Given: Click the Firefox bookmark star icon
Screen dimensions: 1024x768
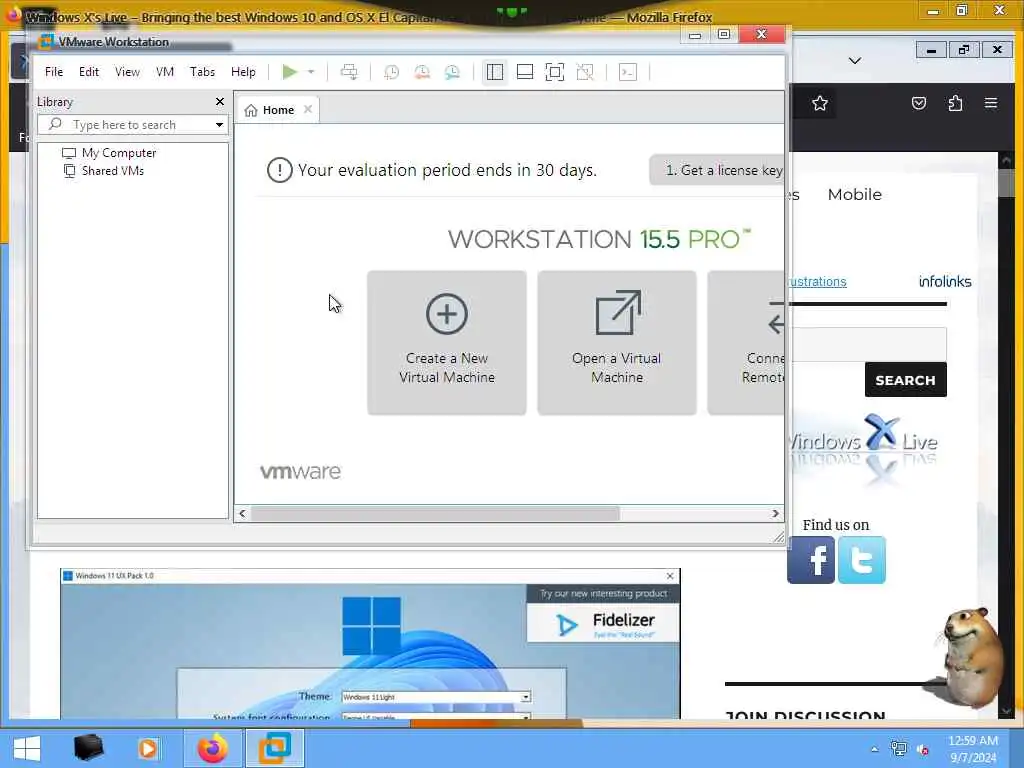Looking at the screenshot, I should pos(820,103).
